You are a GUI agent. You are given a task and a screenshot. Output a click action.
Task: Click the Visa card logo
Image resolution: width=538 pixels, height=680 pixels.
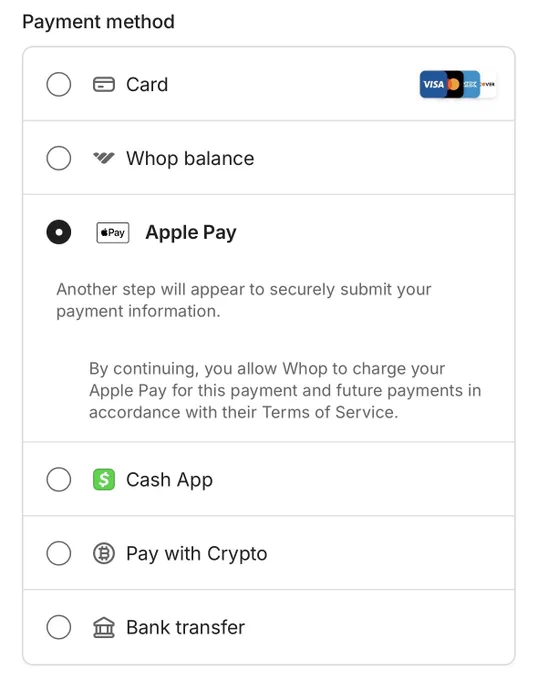coord(432,84)
